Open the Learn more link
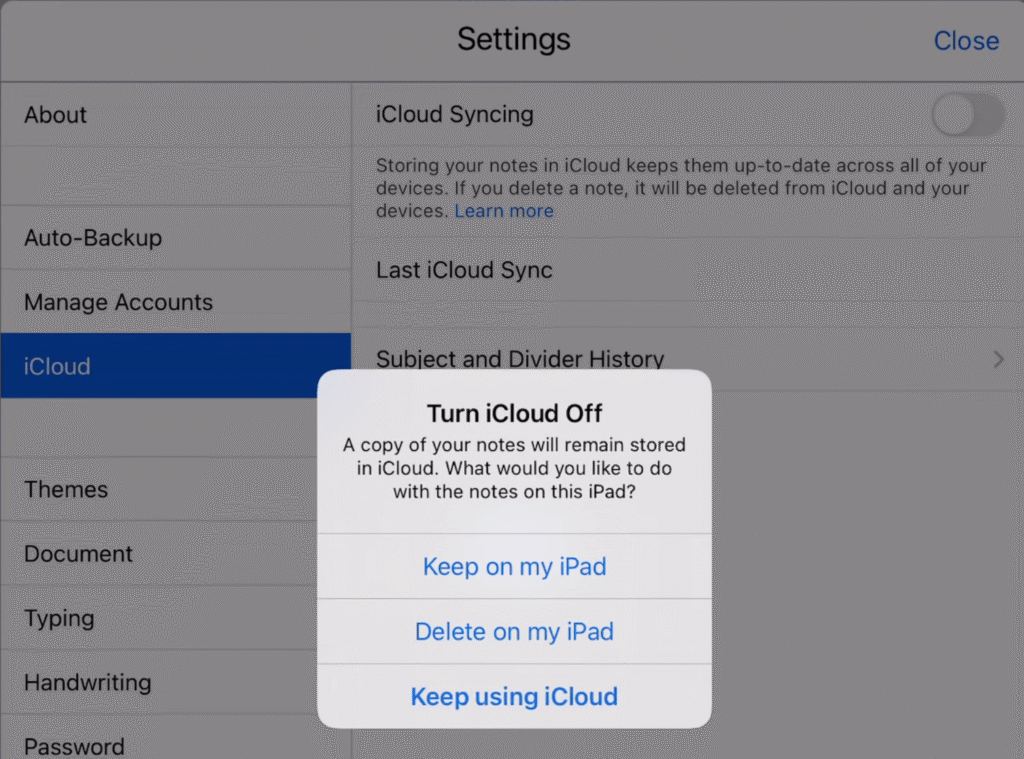The height and width of the screenshot is (759, 1024). tap(504, 211)
